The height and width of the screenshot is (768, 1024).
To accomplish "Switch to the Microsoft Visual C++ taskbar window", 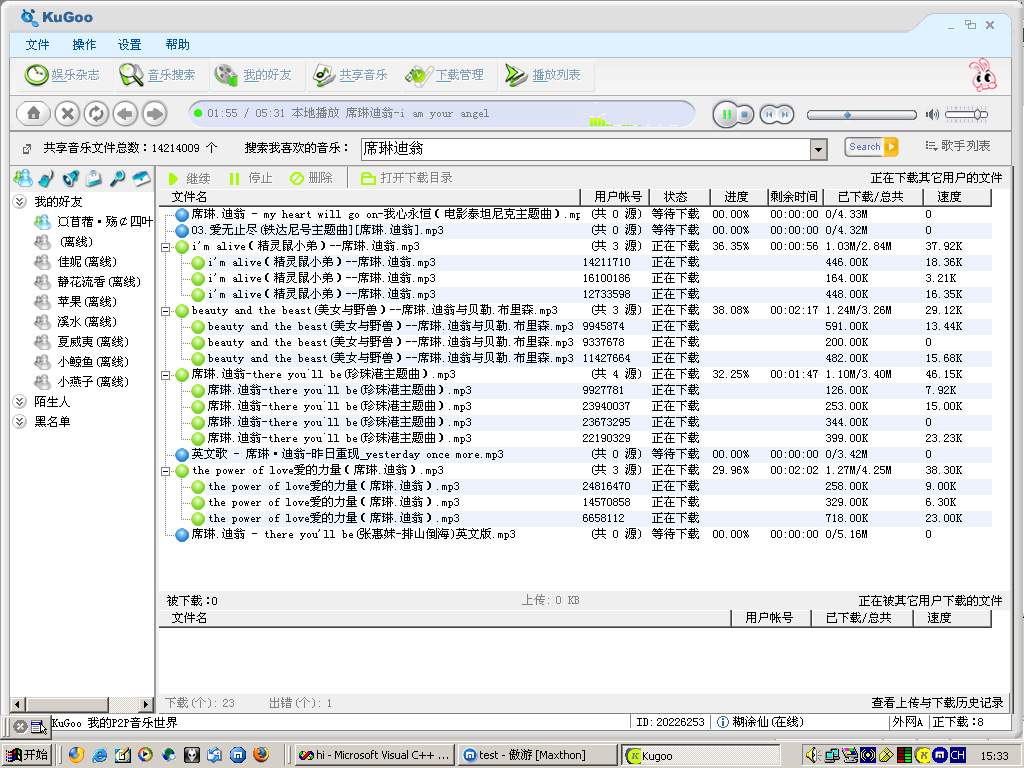I will click(x=373, y=755).
